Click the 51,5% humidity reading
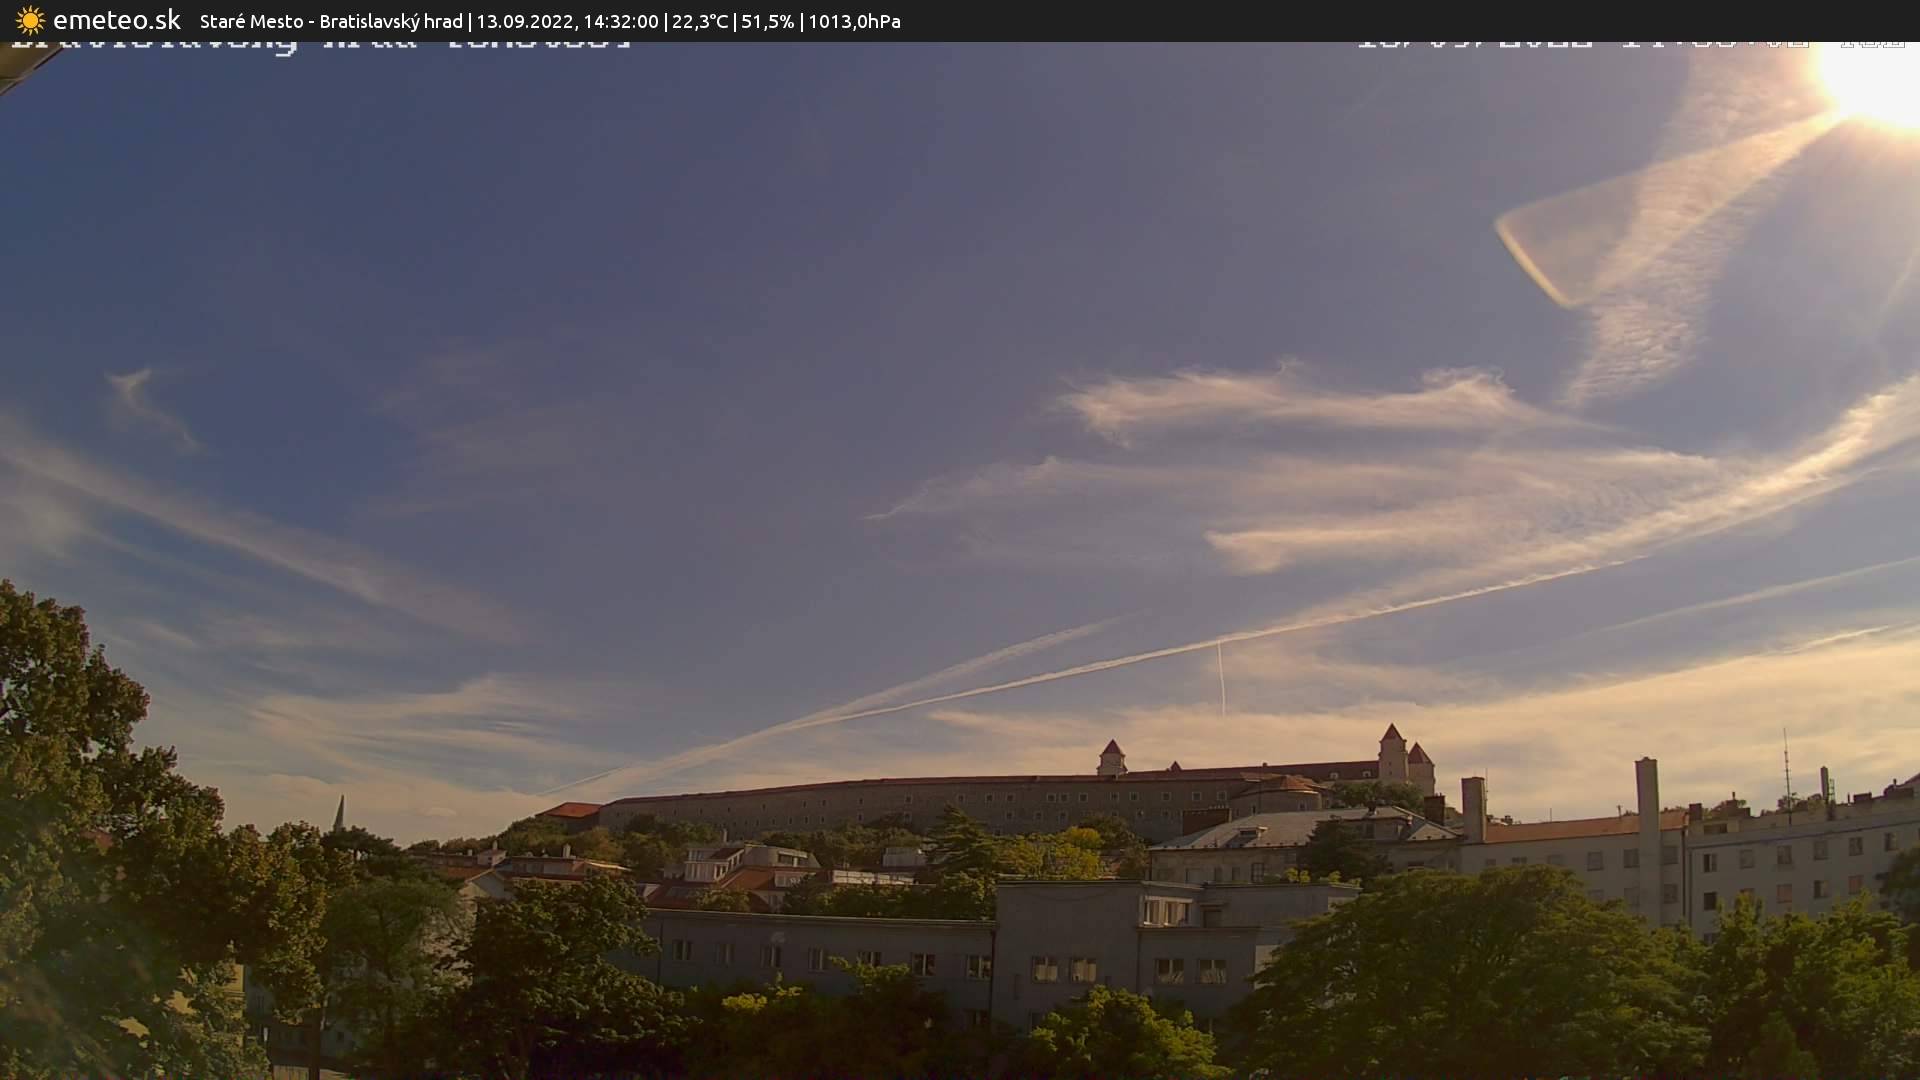Viewport: 1920px width, 1080px height. pos(767,21)
